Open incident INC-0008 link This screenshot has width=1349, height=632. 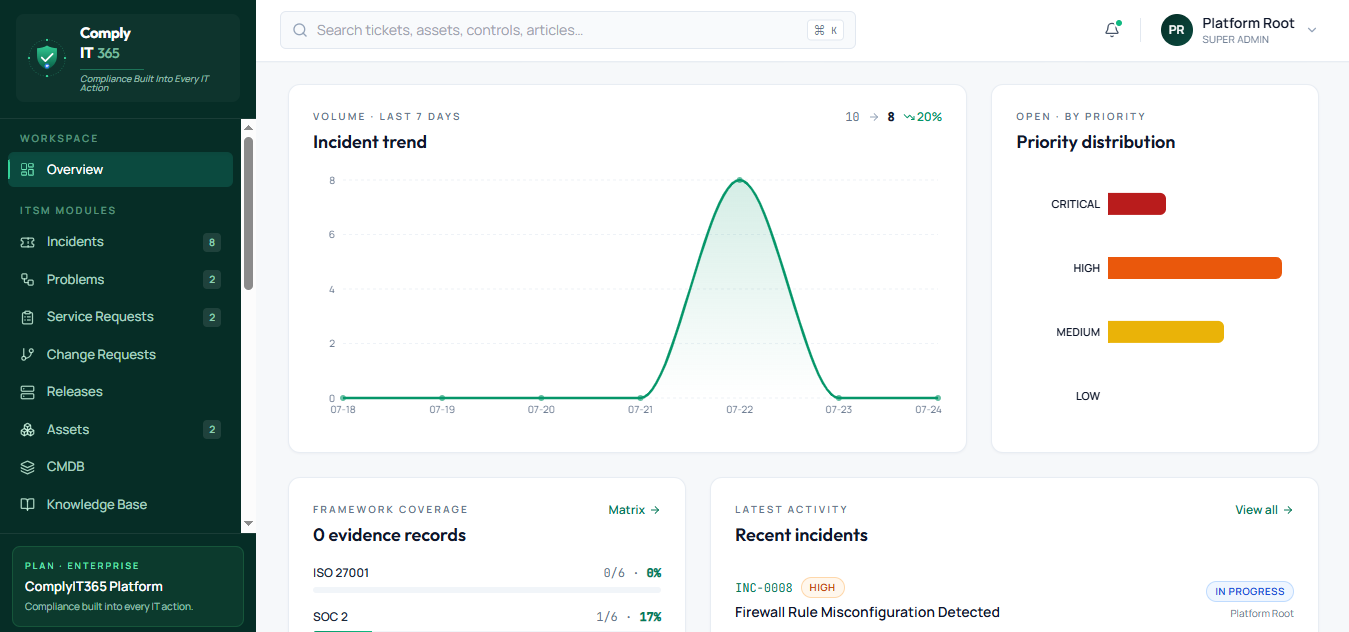pos(764,588)
